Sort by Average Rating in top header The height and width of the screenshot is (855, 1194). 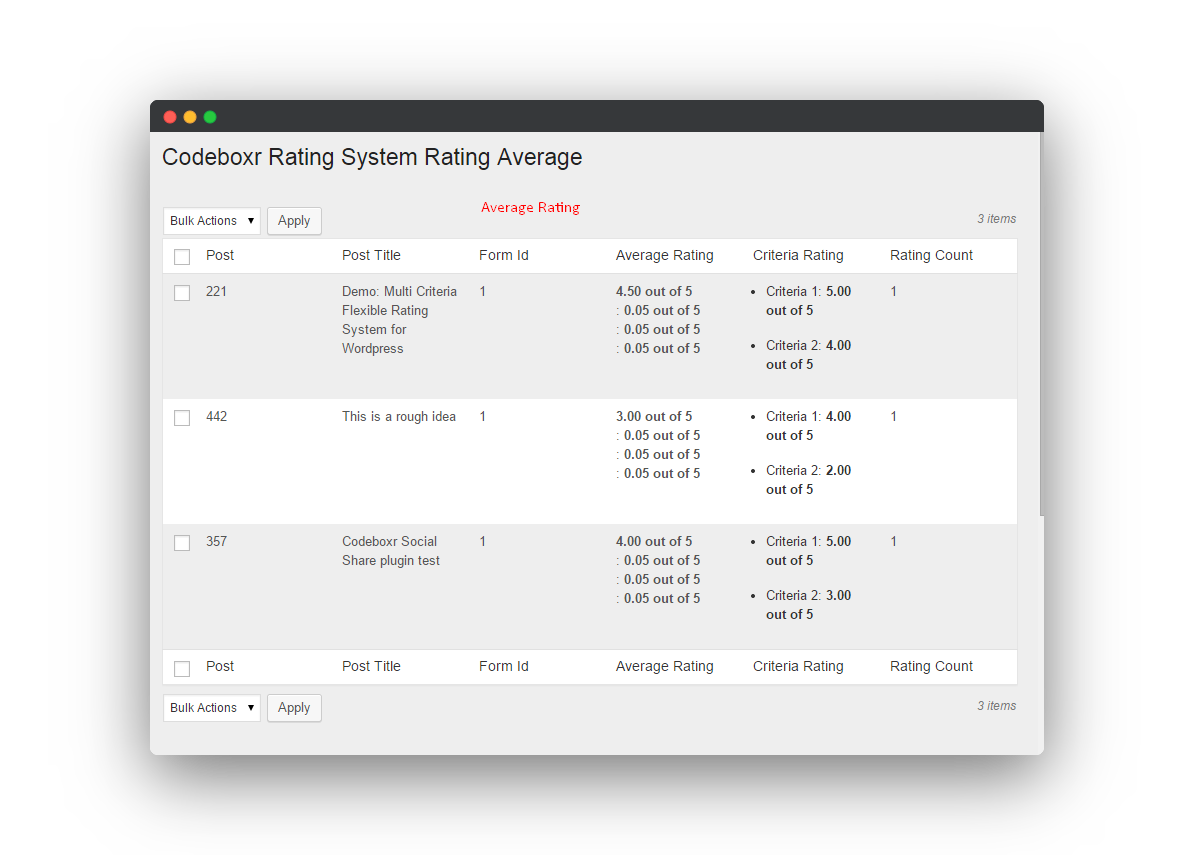665,256
